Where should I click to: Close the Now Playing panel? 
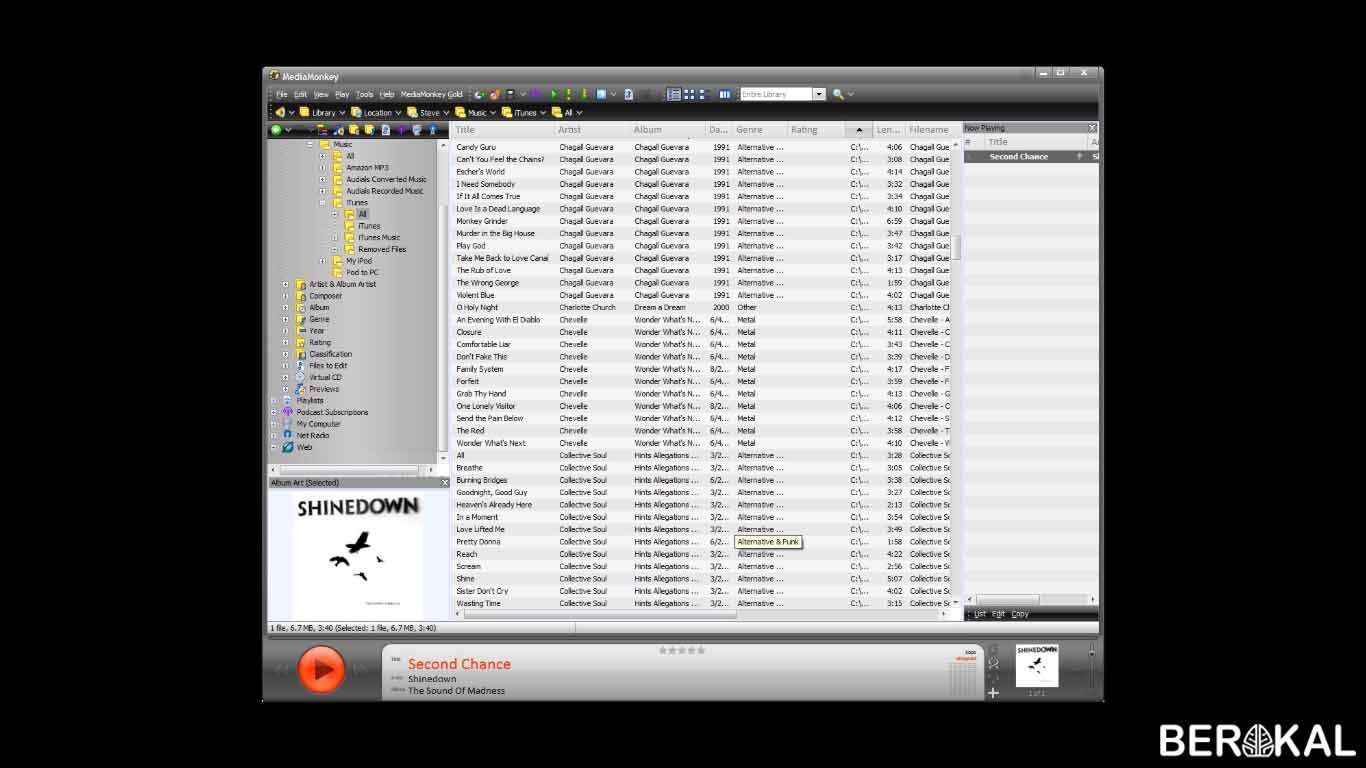tap(1092, 128)
